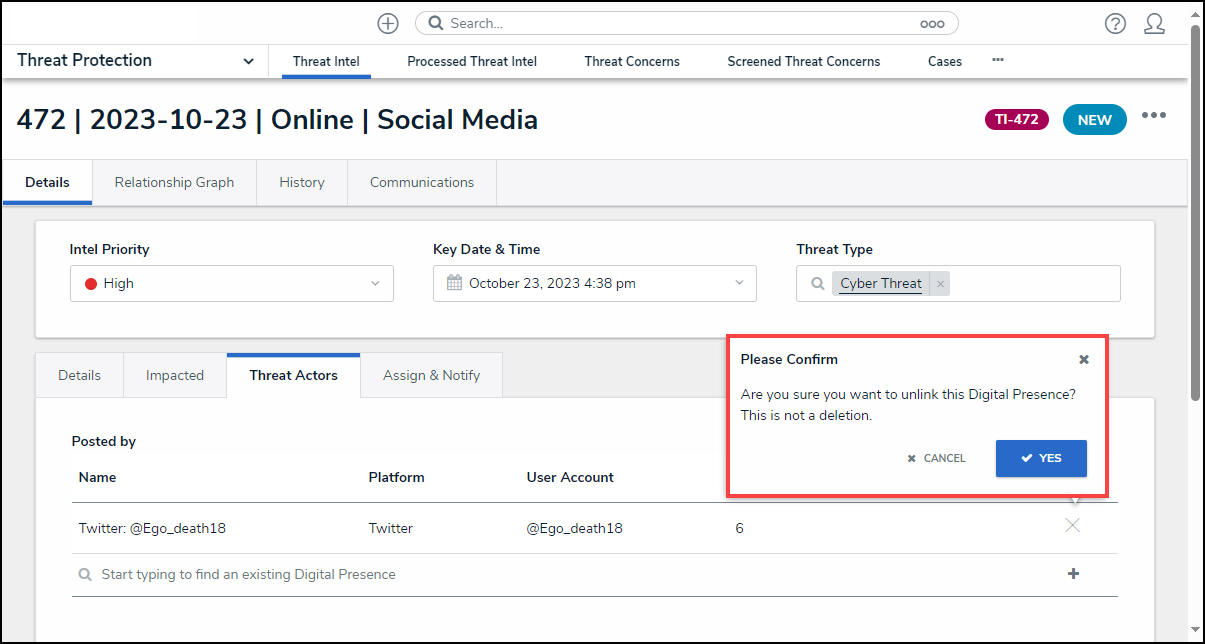
Task: Click the plus icon to add Digital Presence
Action: click(1073, 574)
